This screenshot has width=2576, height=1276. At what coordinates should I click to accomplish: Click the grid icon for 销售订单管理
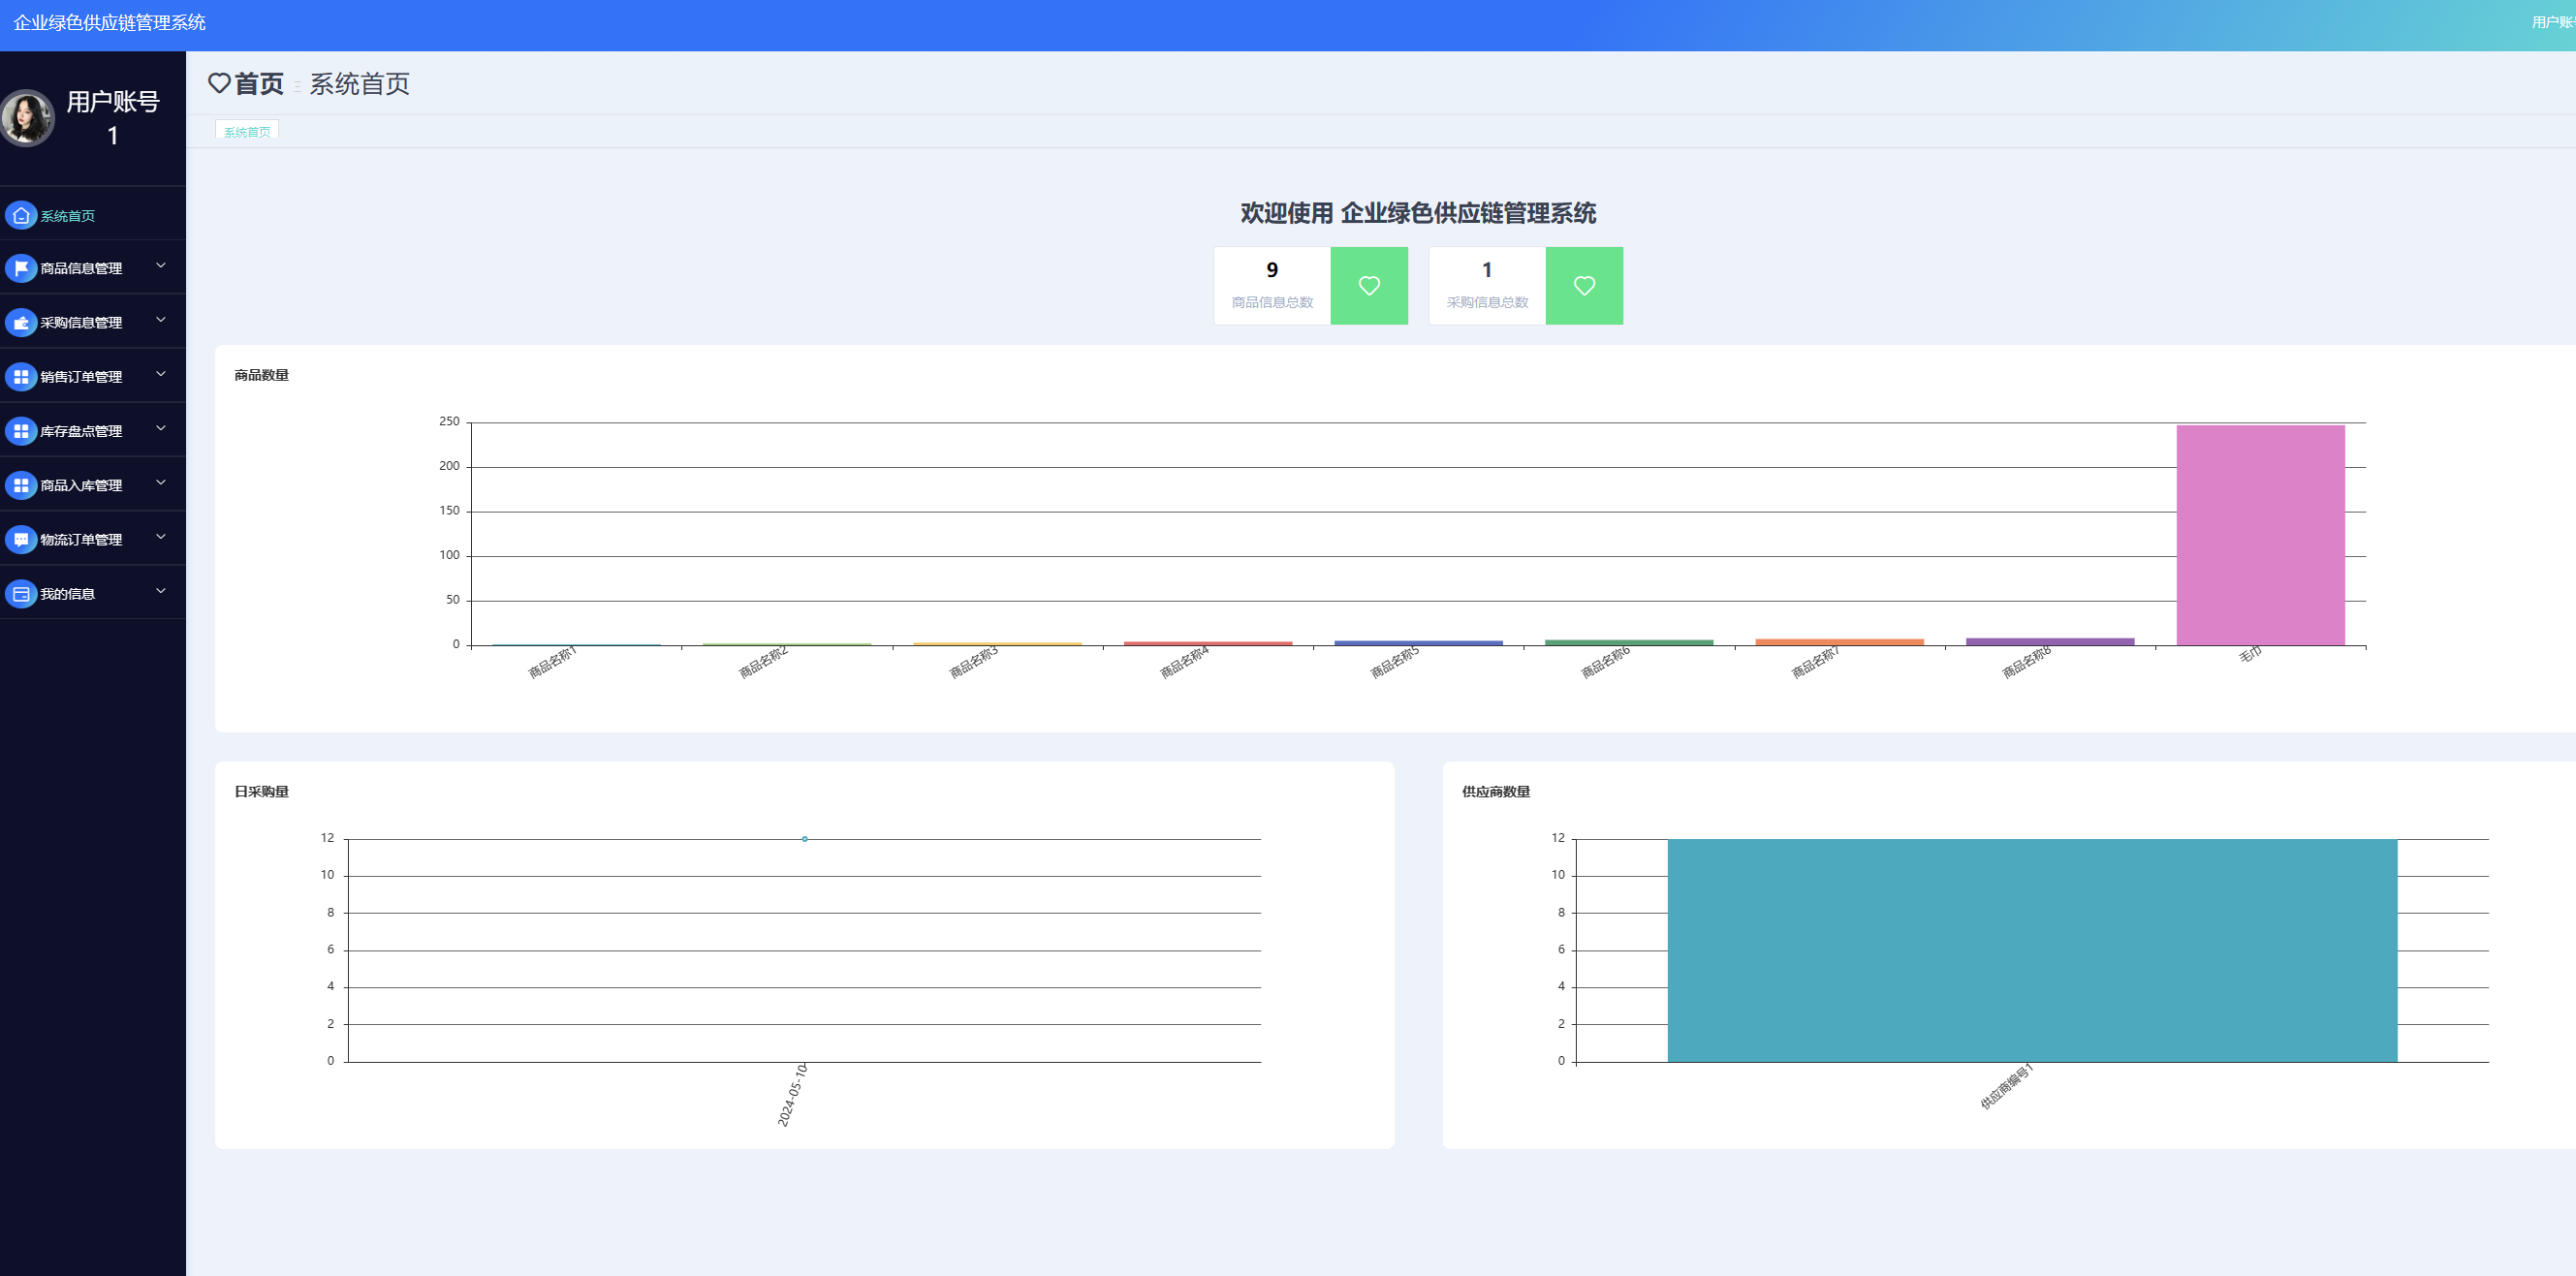coord(21,377)
